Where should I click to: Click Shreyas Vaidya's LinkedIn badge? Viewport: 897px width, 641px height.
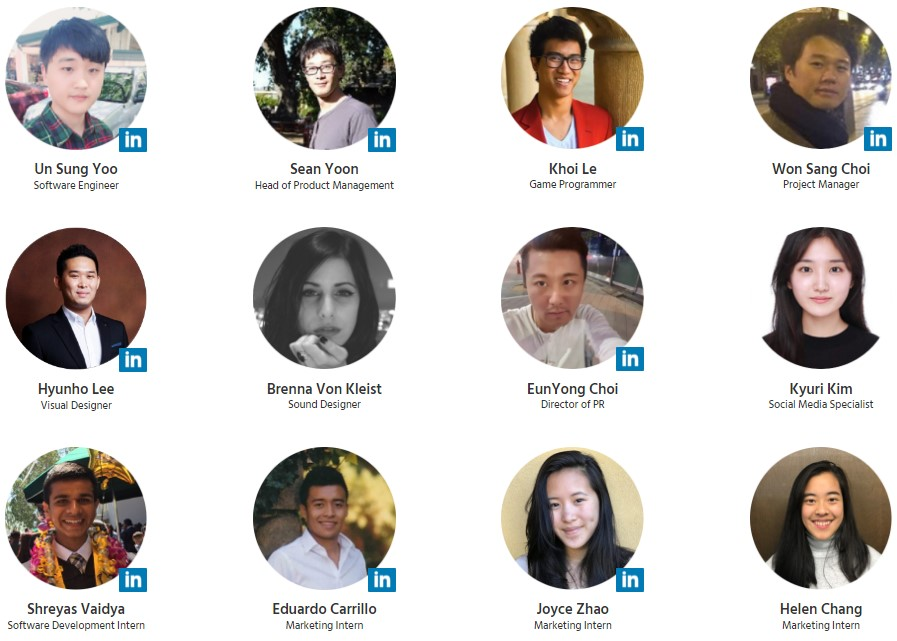133,580
